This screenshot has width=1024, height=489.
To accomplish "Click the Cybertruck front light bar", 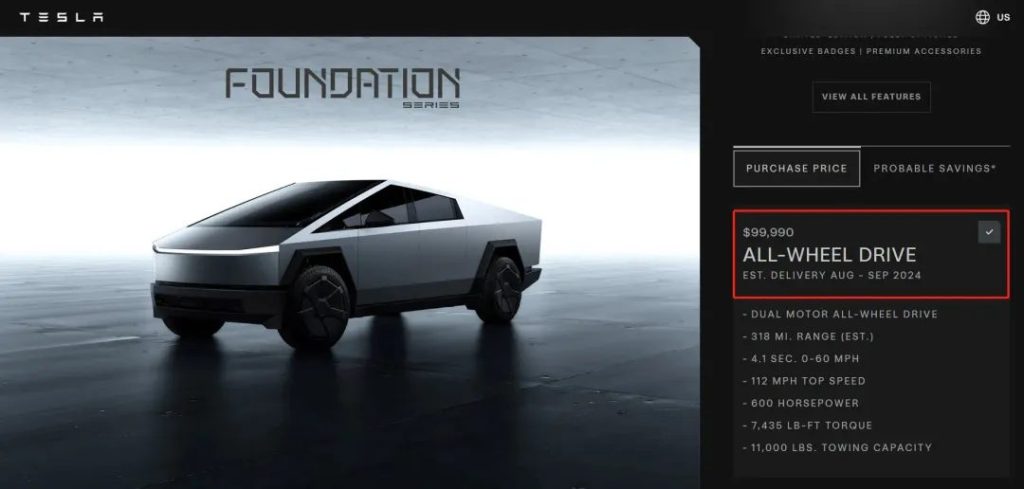I will [216, 250].
